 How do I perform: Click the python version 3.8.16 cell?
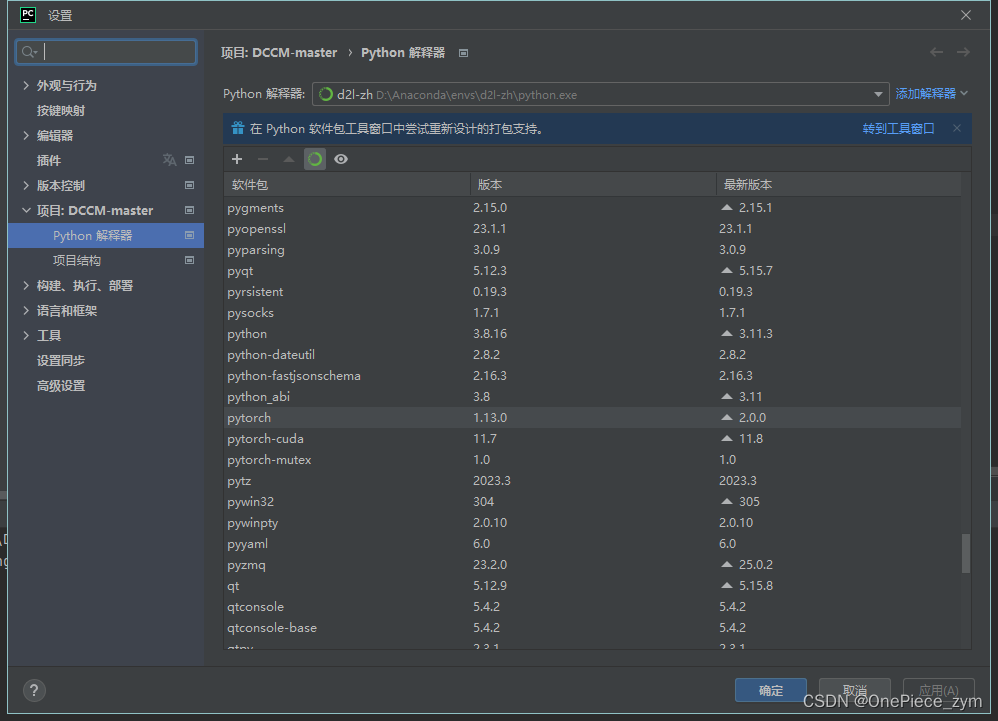click(489, 333)
